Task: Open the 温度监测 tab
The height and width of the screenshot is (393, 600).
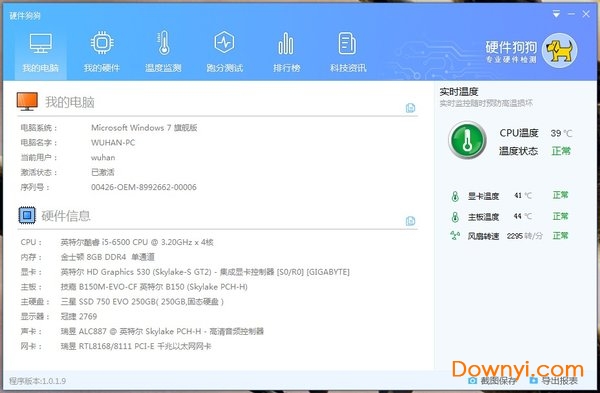Action: tap(163, 52)
